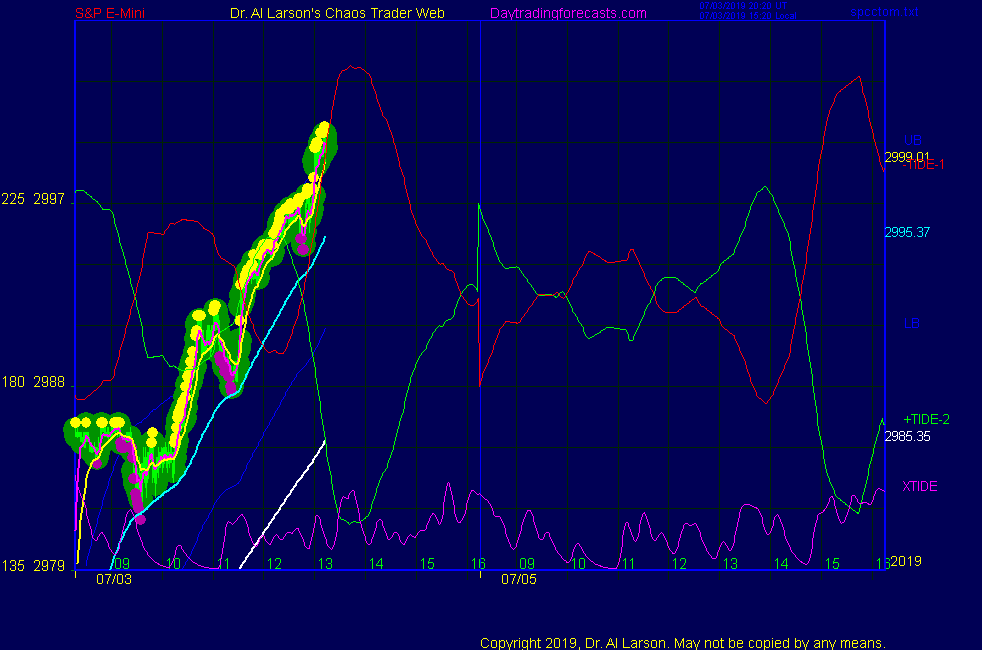Click the 225 2997 price axis label
The height and width of the screenshot is (650, 982).
[34, 200]
